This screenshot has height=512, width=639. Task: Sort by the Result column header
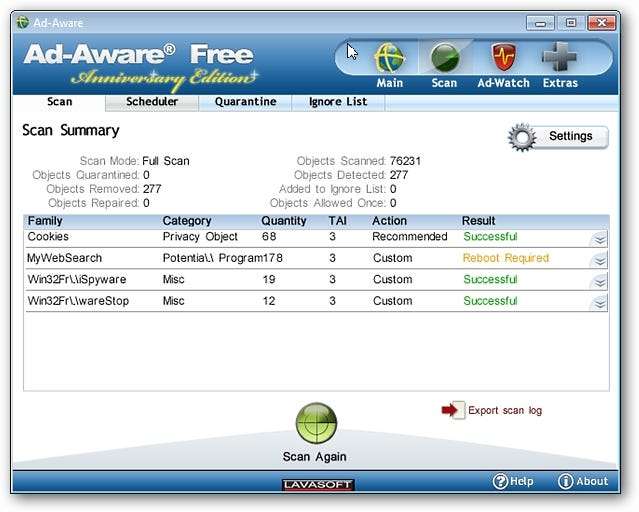tap(478, 221)
